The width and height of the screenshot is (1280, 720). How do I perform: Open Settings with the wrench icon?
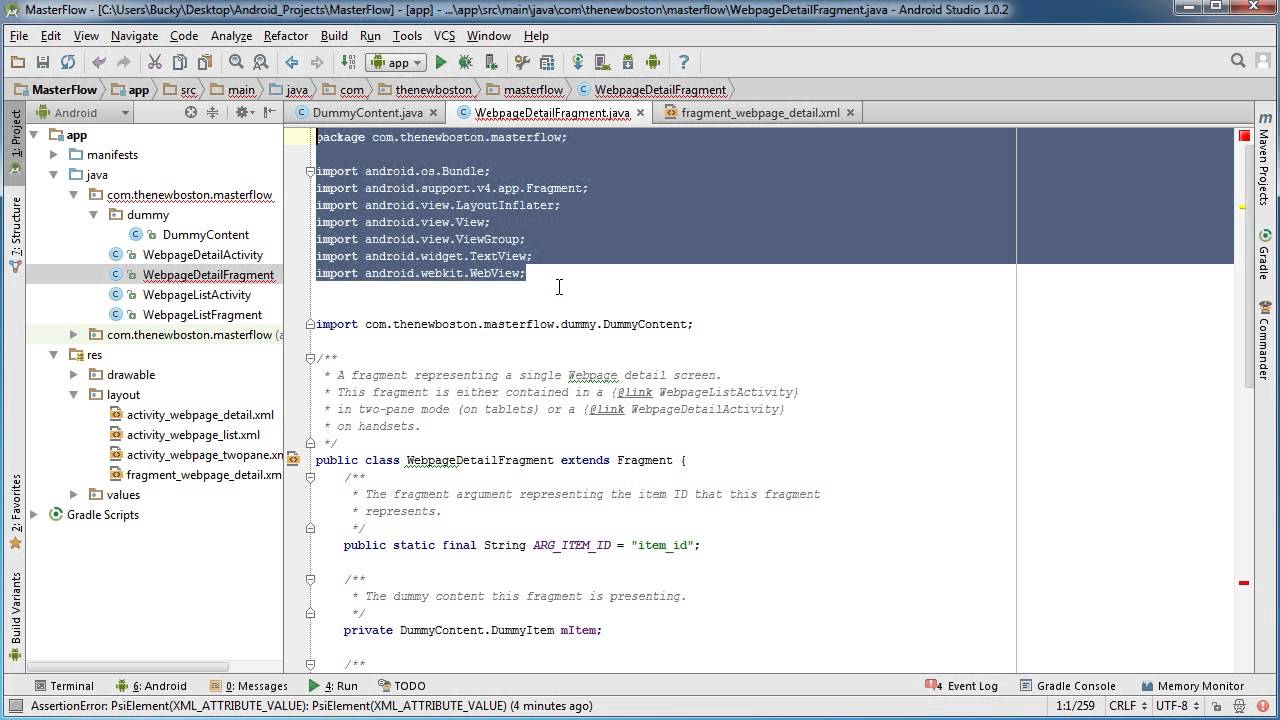click(522, 62)
